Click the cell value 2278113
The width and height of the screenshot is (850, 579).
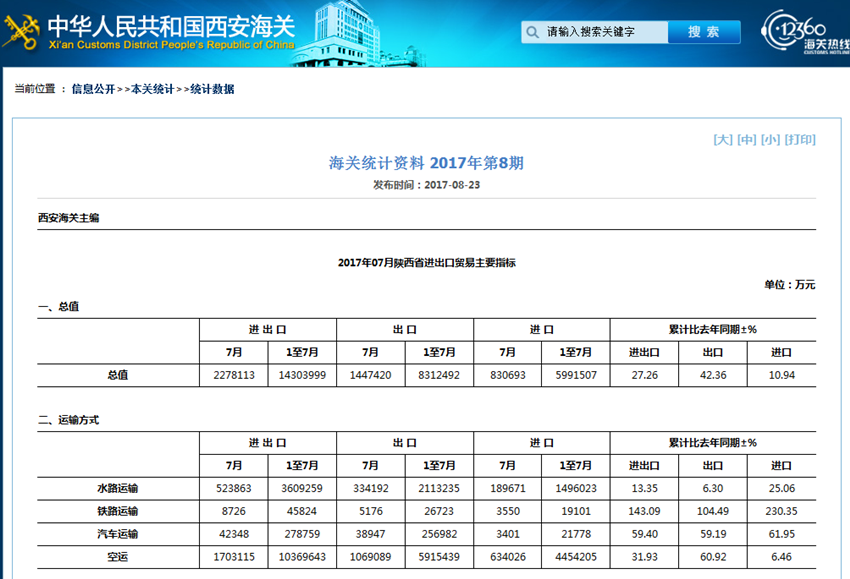tap(234, 375)
